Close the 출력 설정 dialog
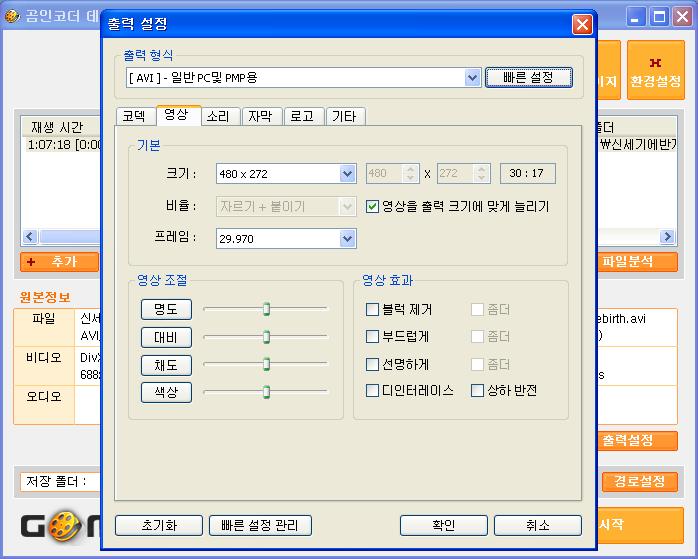 pyautogui.click(x=581, y=24)
